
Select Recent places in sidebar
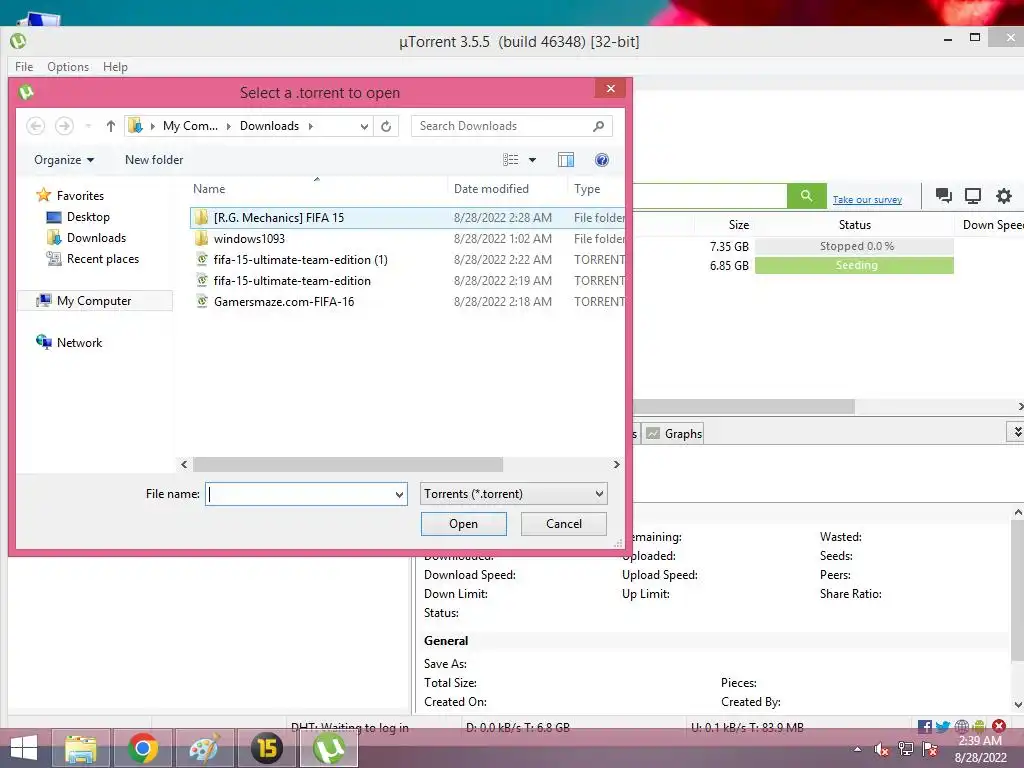coord(93,259)
